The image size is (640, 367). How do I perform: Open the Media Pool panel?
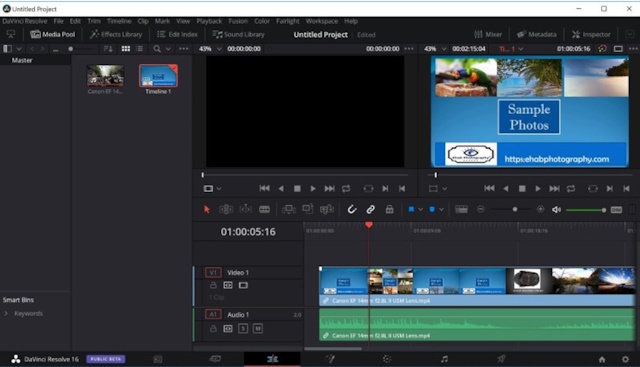tap(53, 34)
